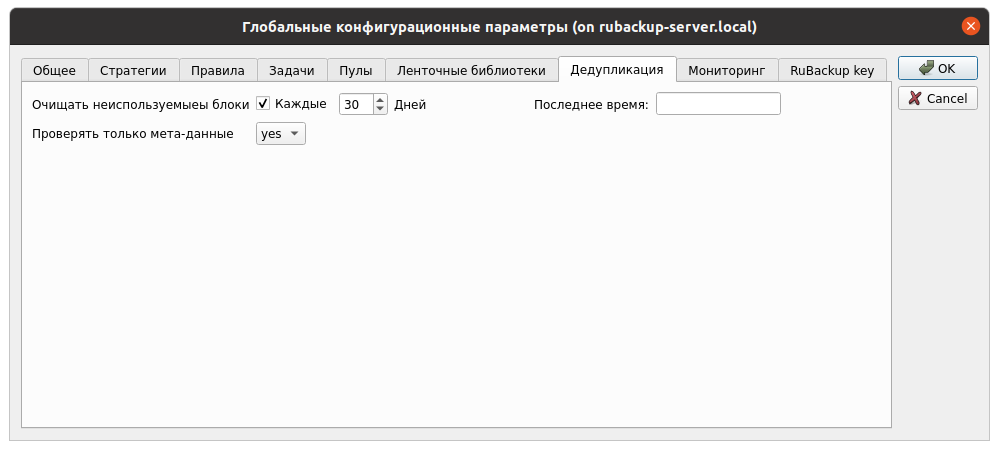Open the Ленточные библиотеки tab
The image size is (999, 450).
[471, 70]
